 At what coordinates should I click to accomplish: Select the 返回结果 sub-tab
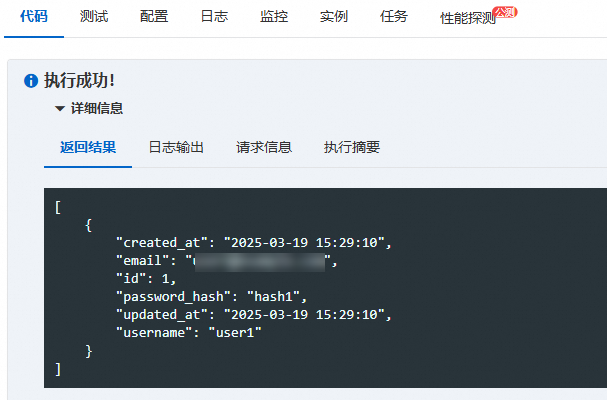coord(88,147)
